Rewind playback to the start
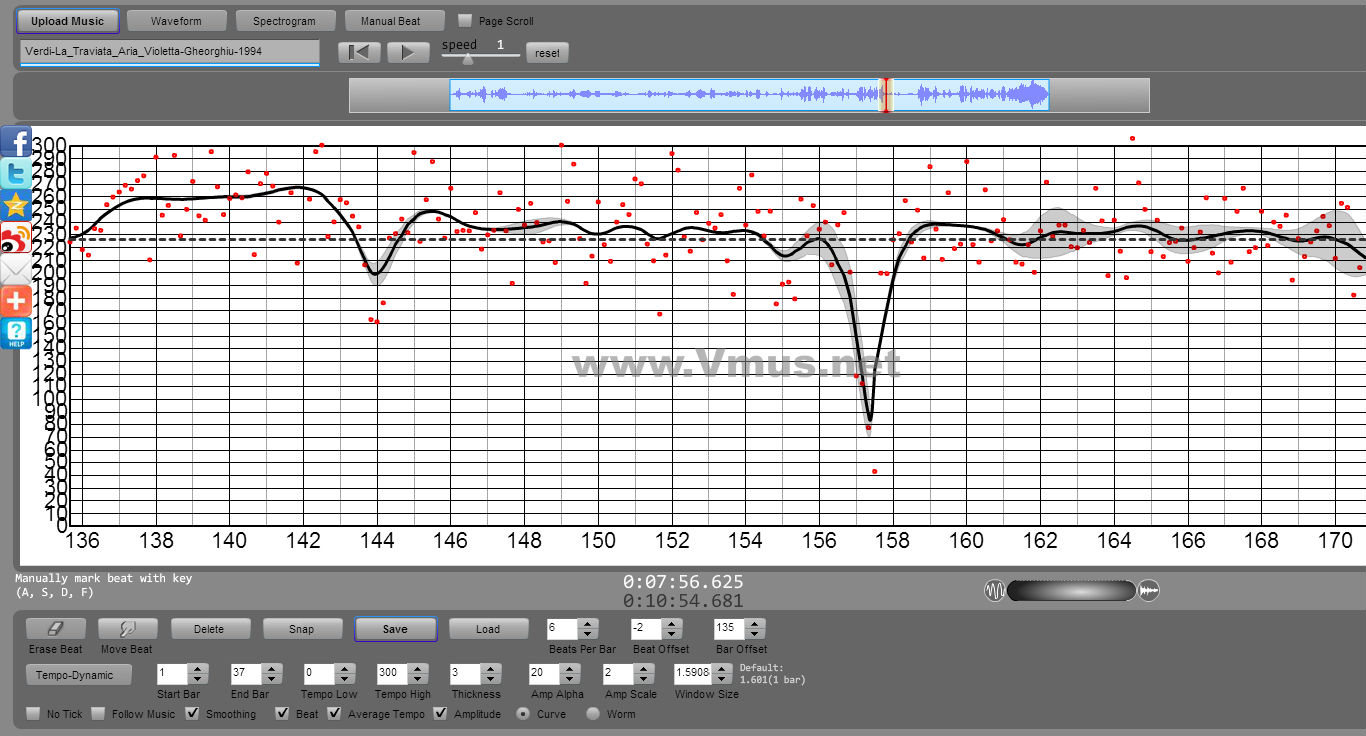Image resolution: width=1366 pixels, height=736 pixels. tap(359, 52)
